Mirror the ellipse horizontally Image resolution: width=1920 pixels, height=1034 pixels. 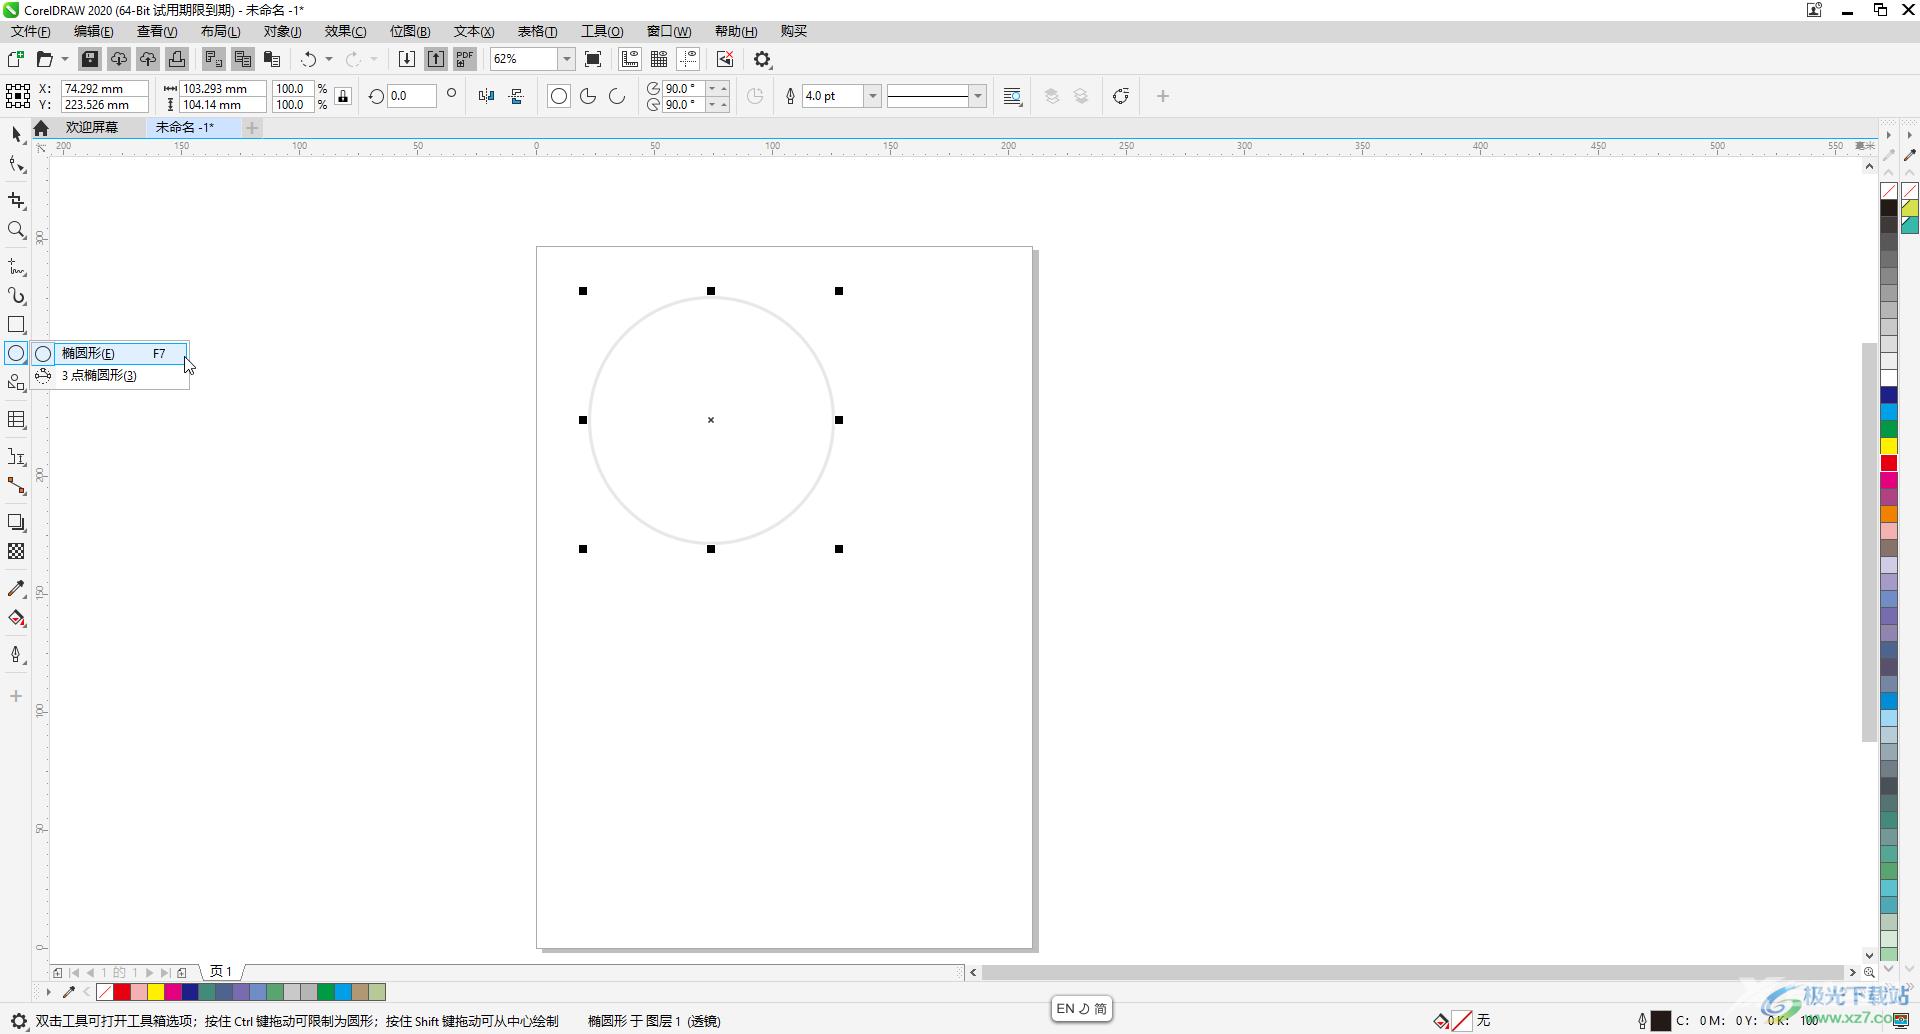click(x=486, y=96)
